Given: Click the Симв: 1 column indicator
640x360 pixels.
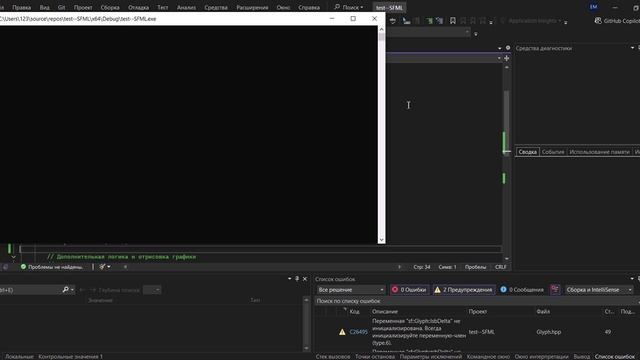Looking at the screenshot, I should 447,267.
